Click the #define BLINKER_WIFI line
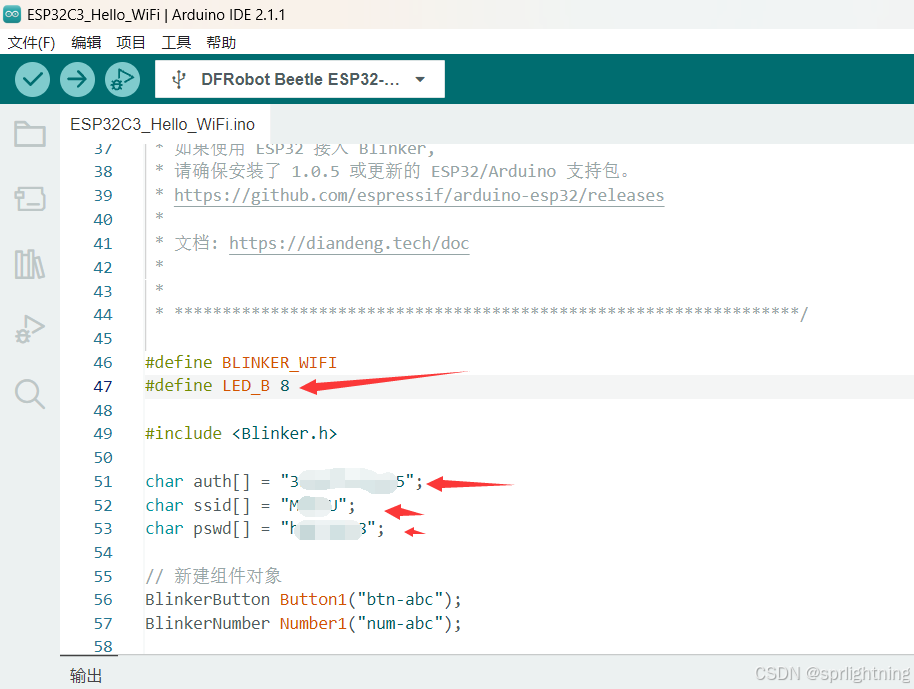This screenshot has width=914, height=689. (x=241, y=363)
